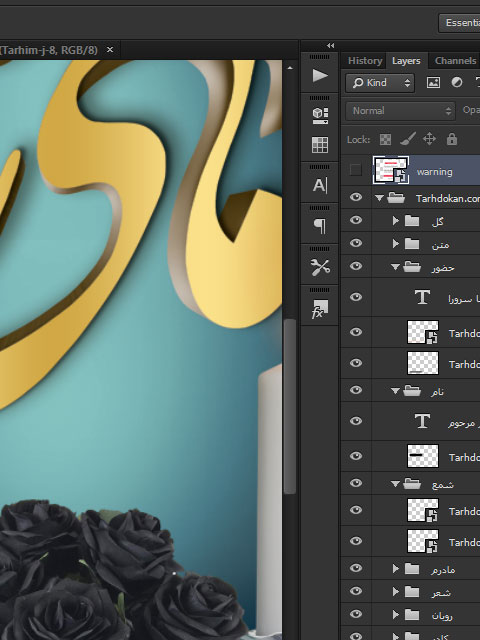Enable lock position move icon
This screenshot has height=640, width=480.
tap(429, 139)
